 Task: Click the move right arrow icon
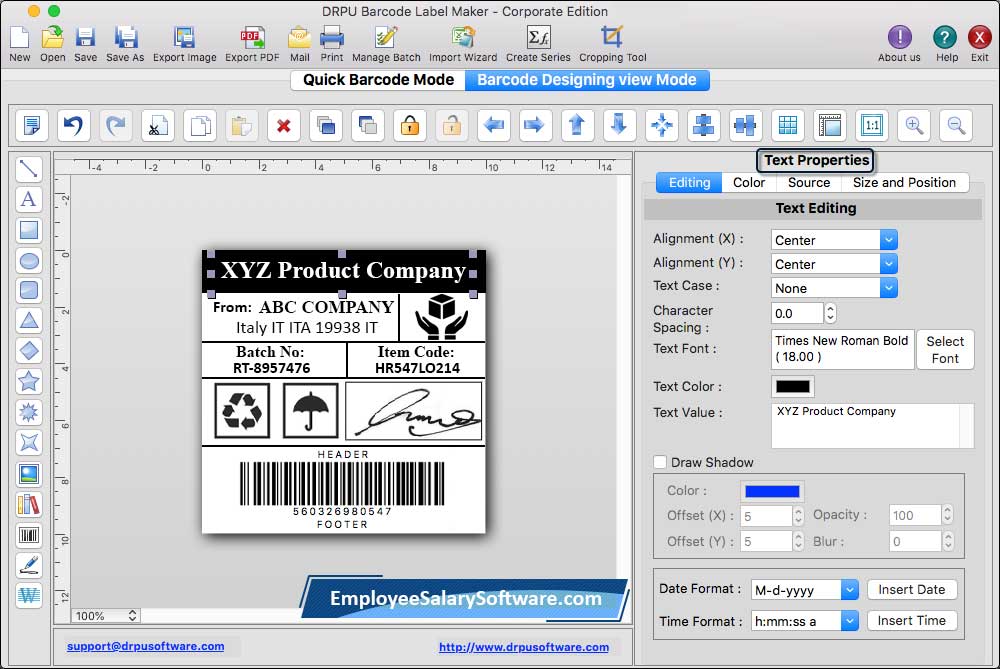coord(534,125)
